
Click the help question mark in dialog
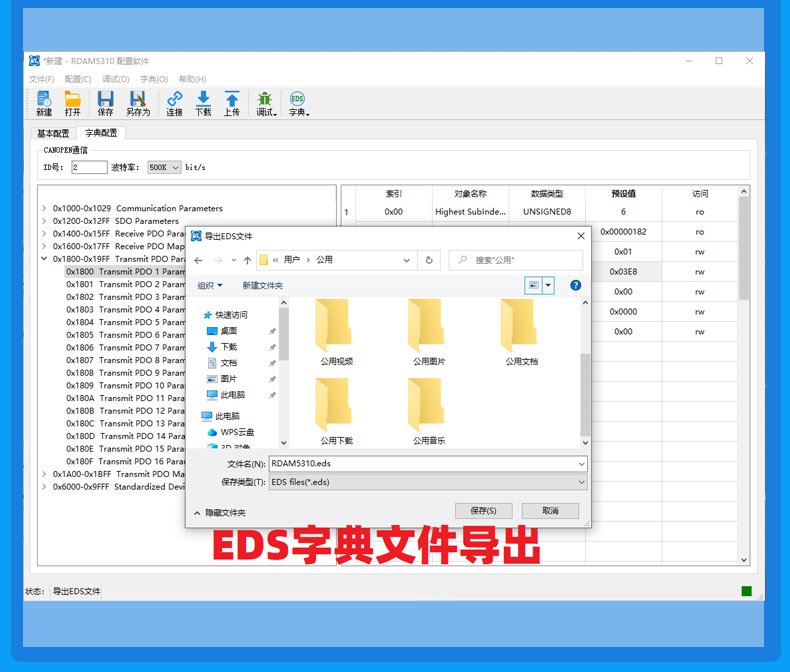pos(575,285)
